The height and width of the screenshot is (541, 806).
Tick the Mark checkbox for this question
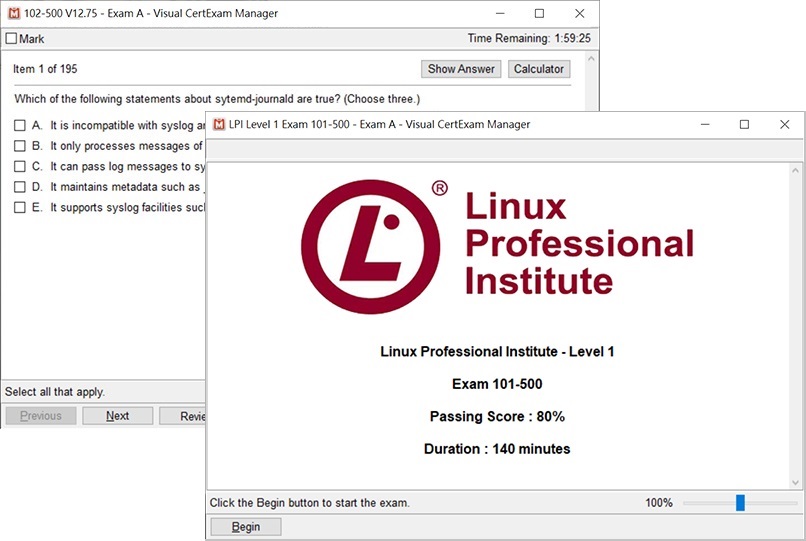12,39
